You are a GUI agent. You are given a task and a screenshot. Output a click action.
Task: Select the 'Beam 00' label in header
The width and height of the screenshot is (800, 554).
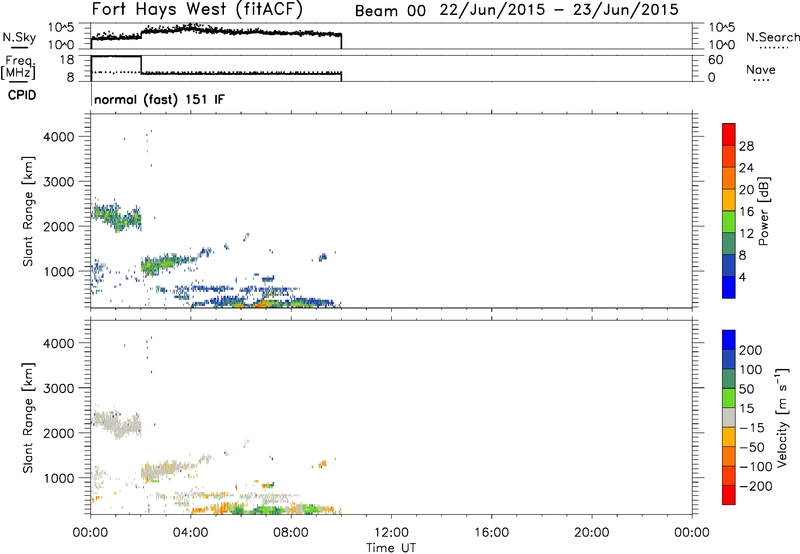[390, 10]
